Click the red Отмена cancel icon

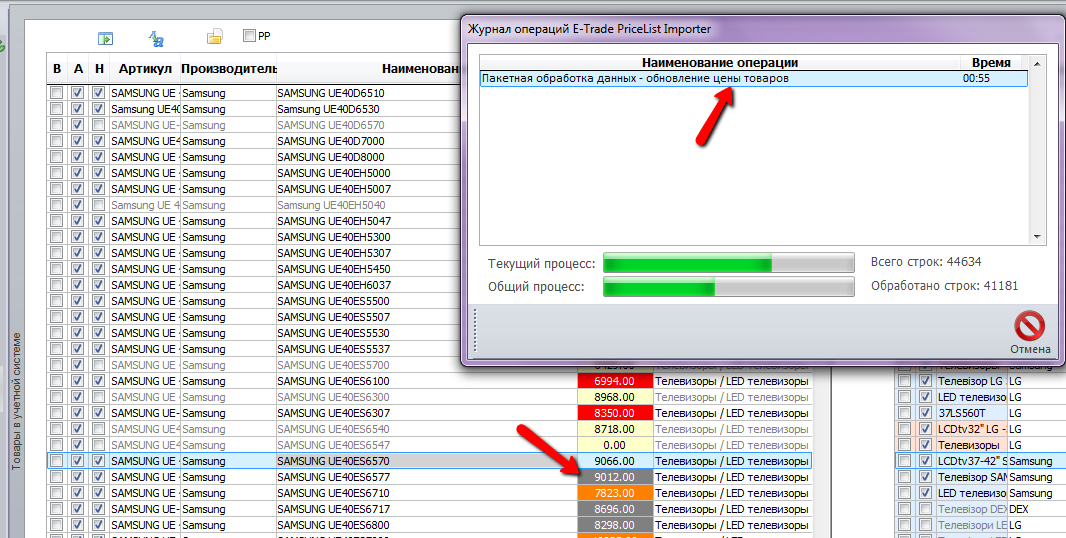1029,326
